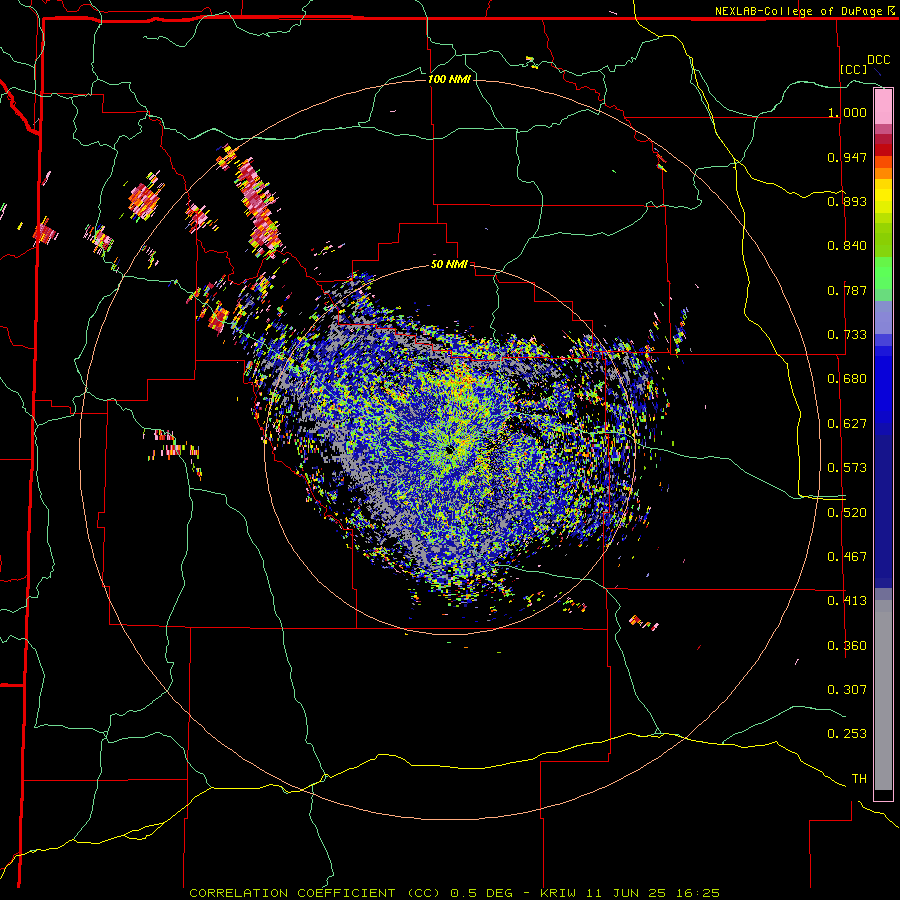The image size is (900, 900).
Task: Click the 0.893 legend value
Action: 847,201
